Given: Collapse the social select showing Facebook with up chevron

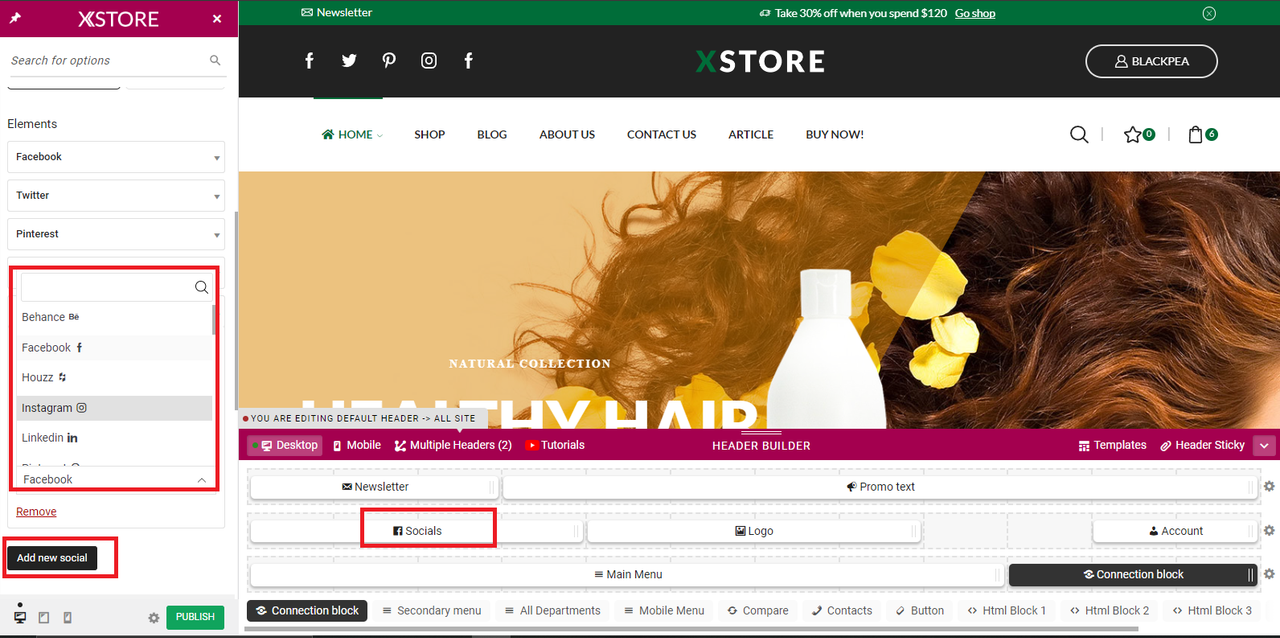Looking at the screenshot, I should [116, 479].
